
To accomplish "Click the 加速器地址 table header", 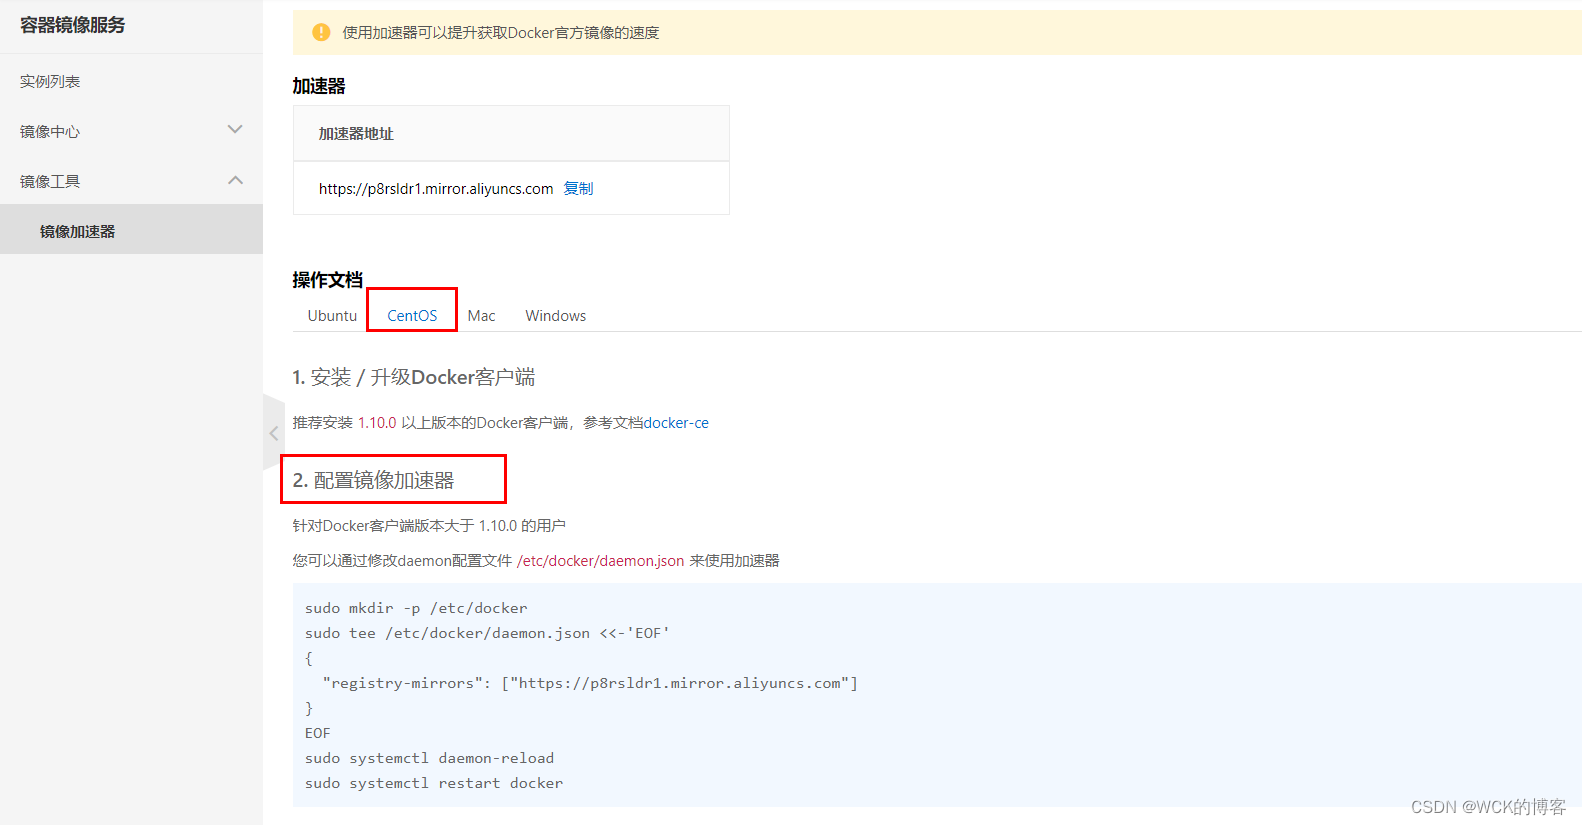I will coord(356,133).
